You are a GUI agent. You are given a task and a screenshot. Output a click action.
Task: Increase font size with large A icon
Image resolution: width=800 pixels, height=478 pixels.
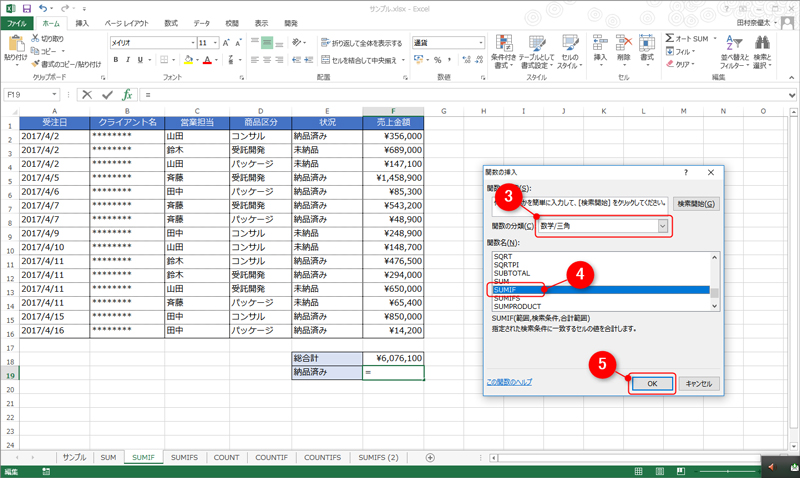(x=226, y=43)
